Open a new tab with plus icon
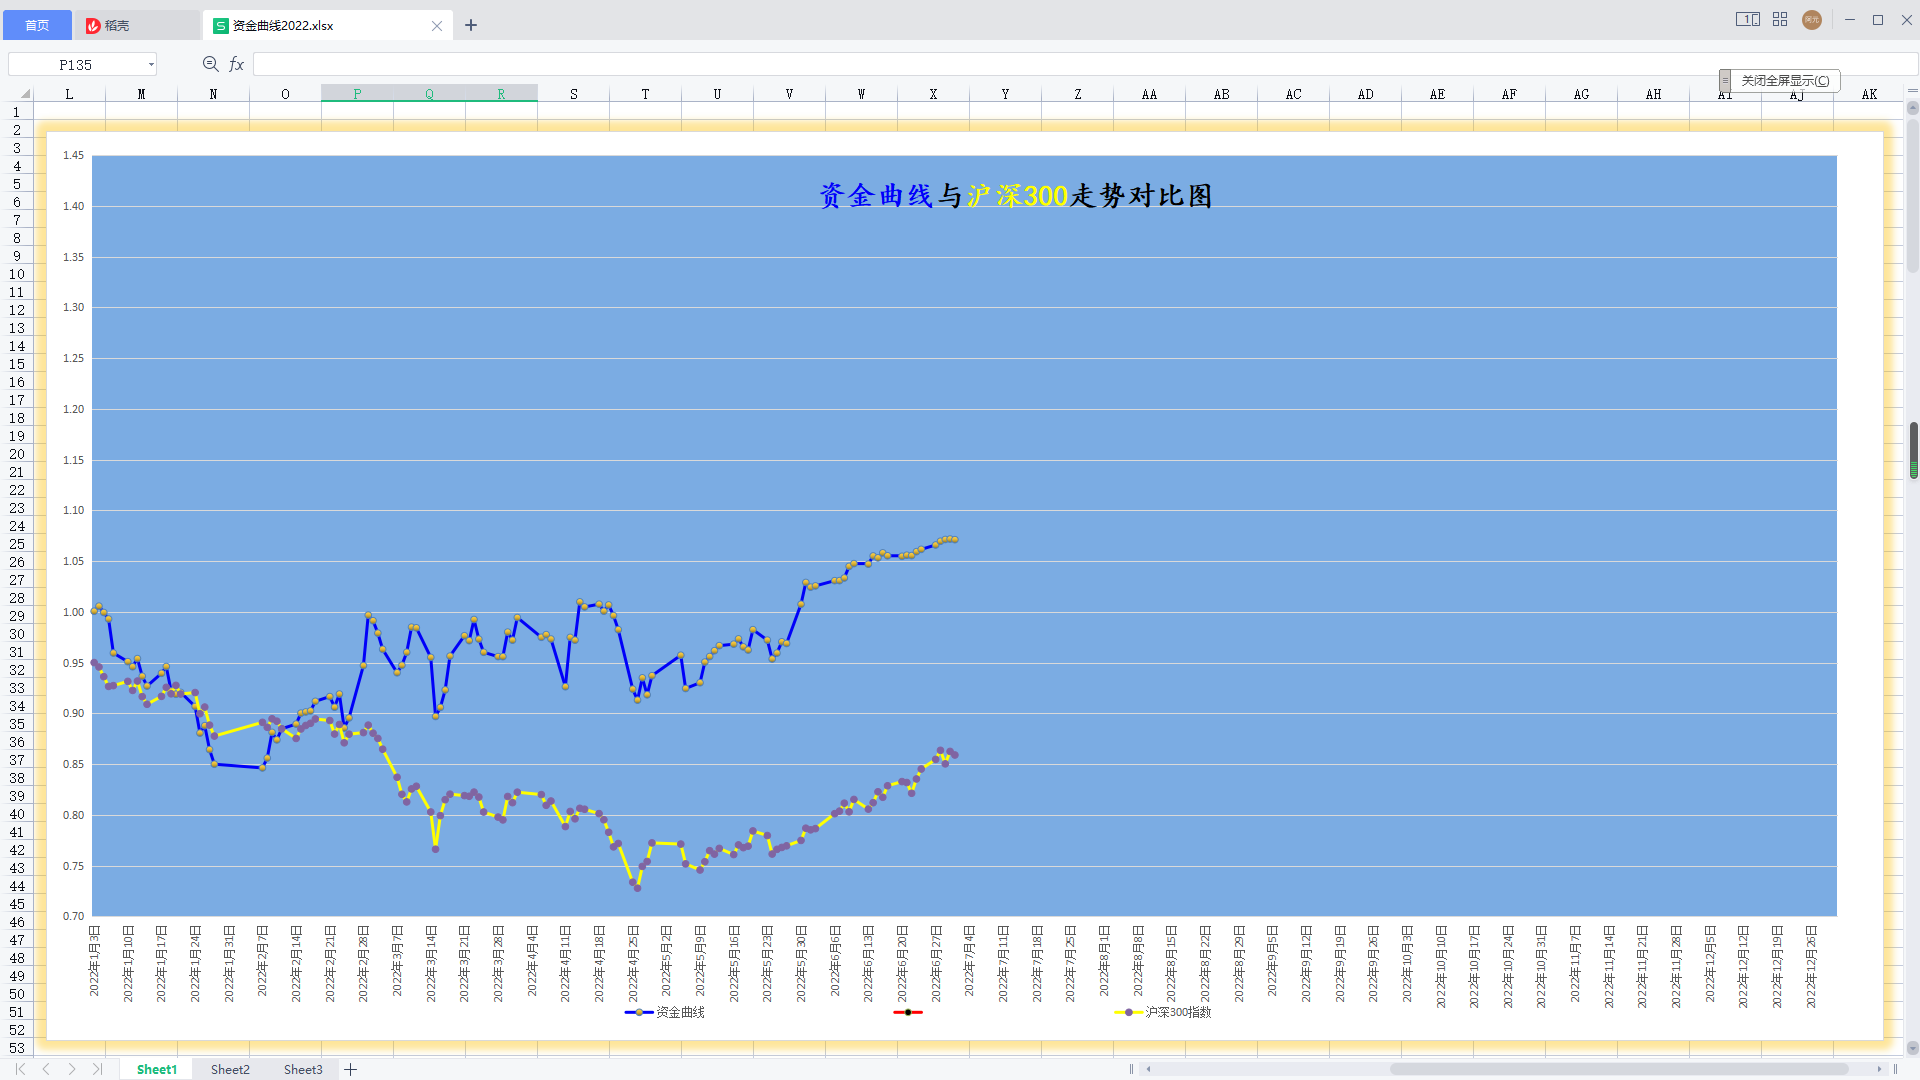 471,26
